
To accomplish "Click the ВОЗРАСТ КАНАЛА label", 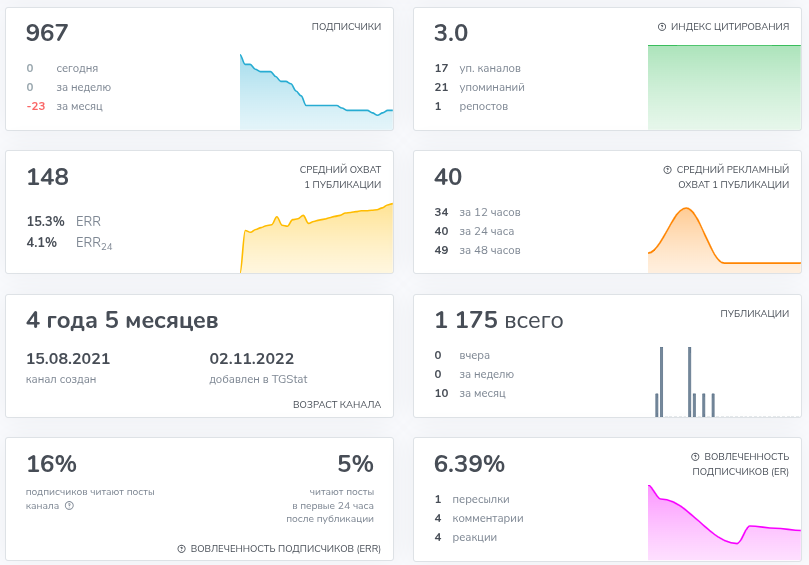I will pos(337,405).
